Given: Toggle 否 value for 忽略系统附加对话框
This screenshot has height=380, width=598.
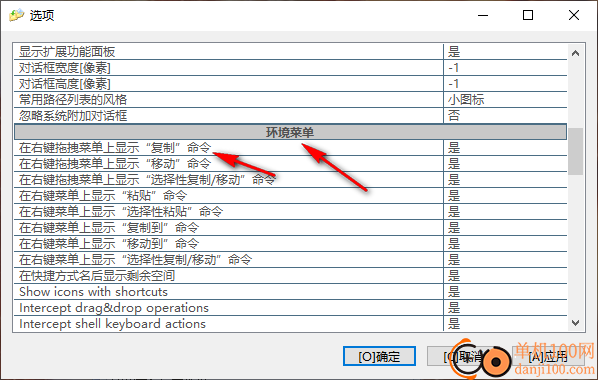Looking at the screenshot, I should pos(505,116).
